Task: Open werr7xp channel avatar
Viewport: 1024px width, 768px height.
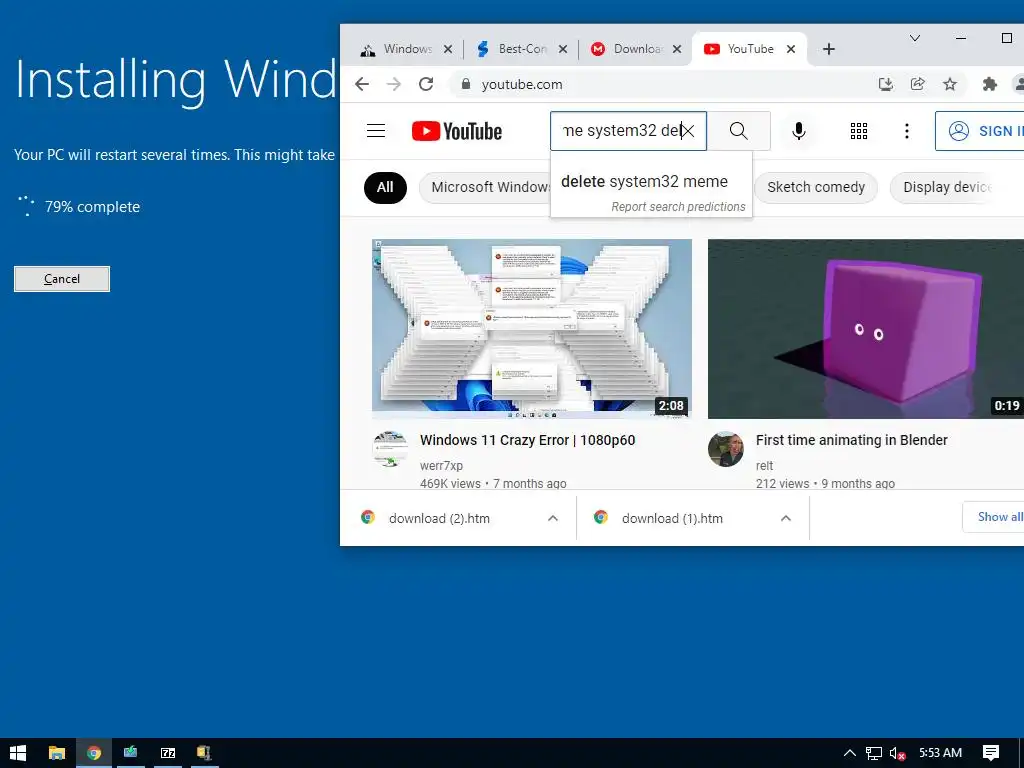Action: click(391, 449)
